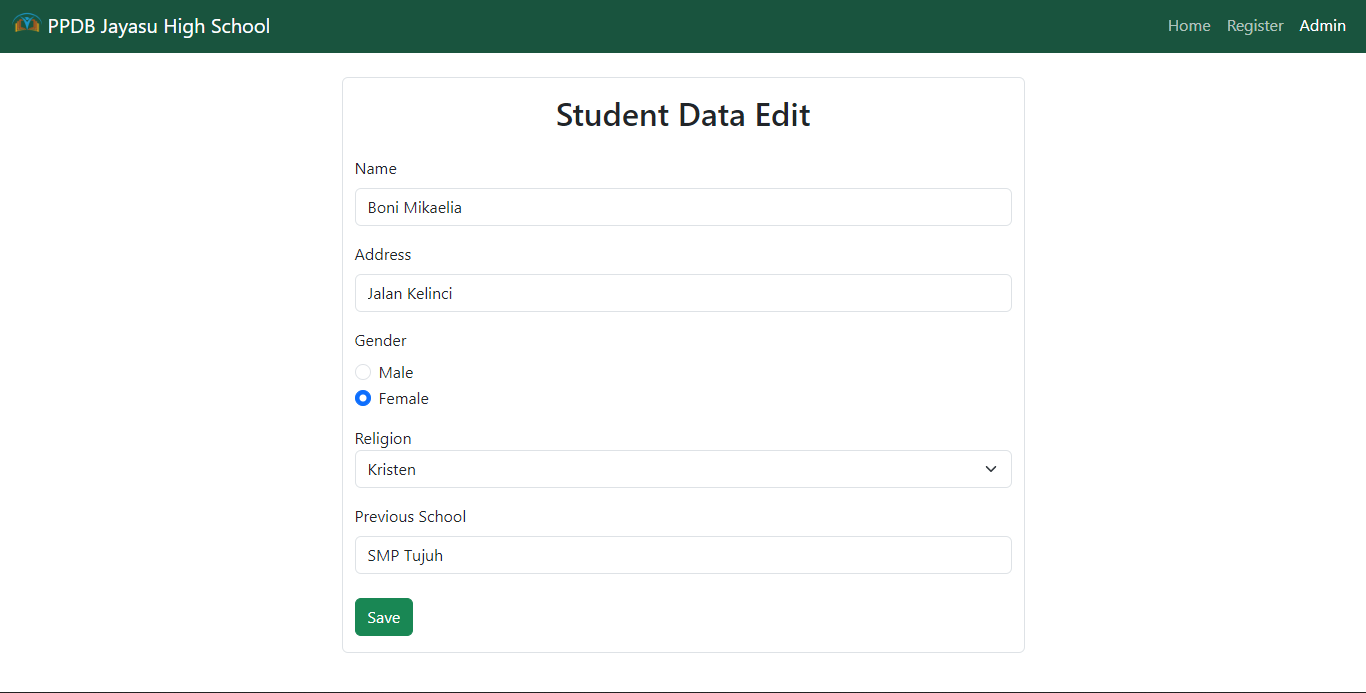Select the Male gender radio button
Viewport: 1366px width, 693px height.
point(363,372)
